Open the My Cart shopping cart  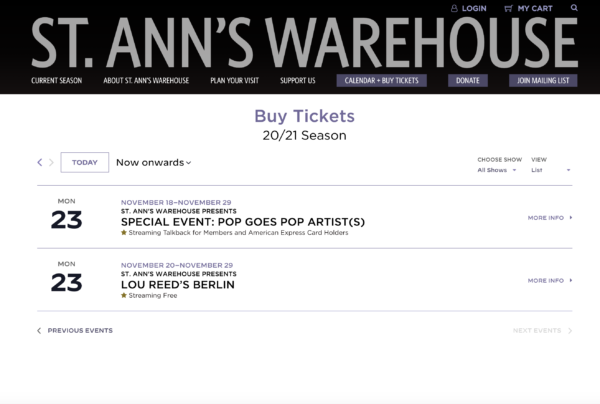[x=528, y=8]
